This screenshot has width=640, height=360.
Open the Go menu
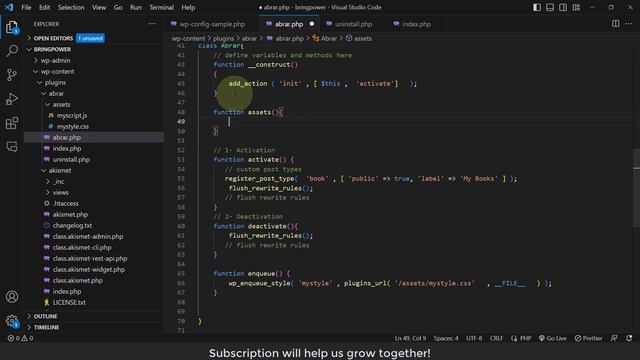[x=118, y=7]
